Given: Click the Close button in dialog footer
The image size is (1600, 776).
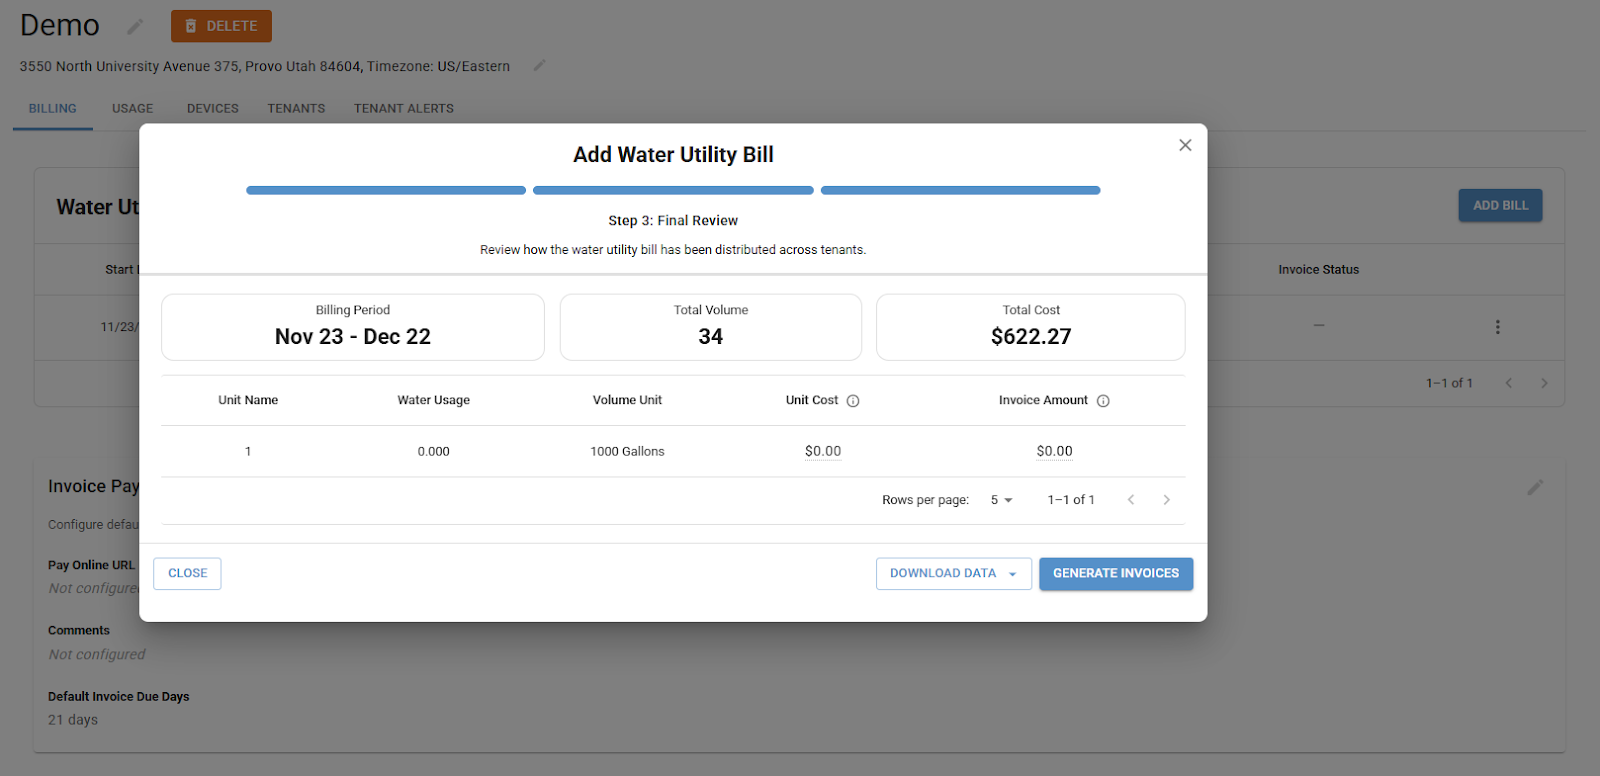Looking at the screenshot, I should [187, 574].
